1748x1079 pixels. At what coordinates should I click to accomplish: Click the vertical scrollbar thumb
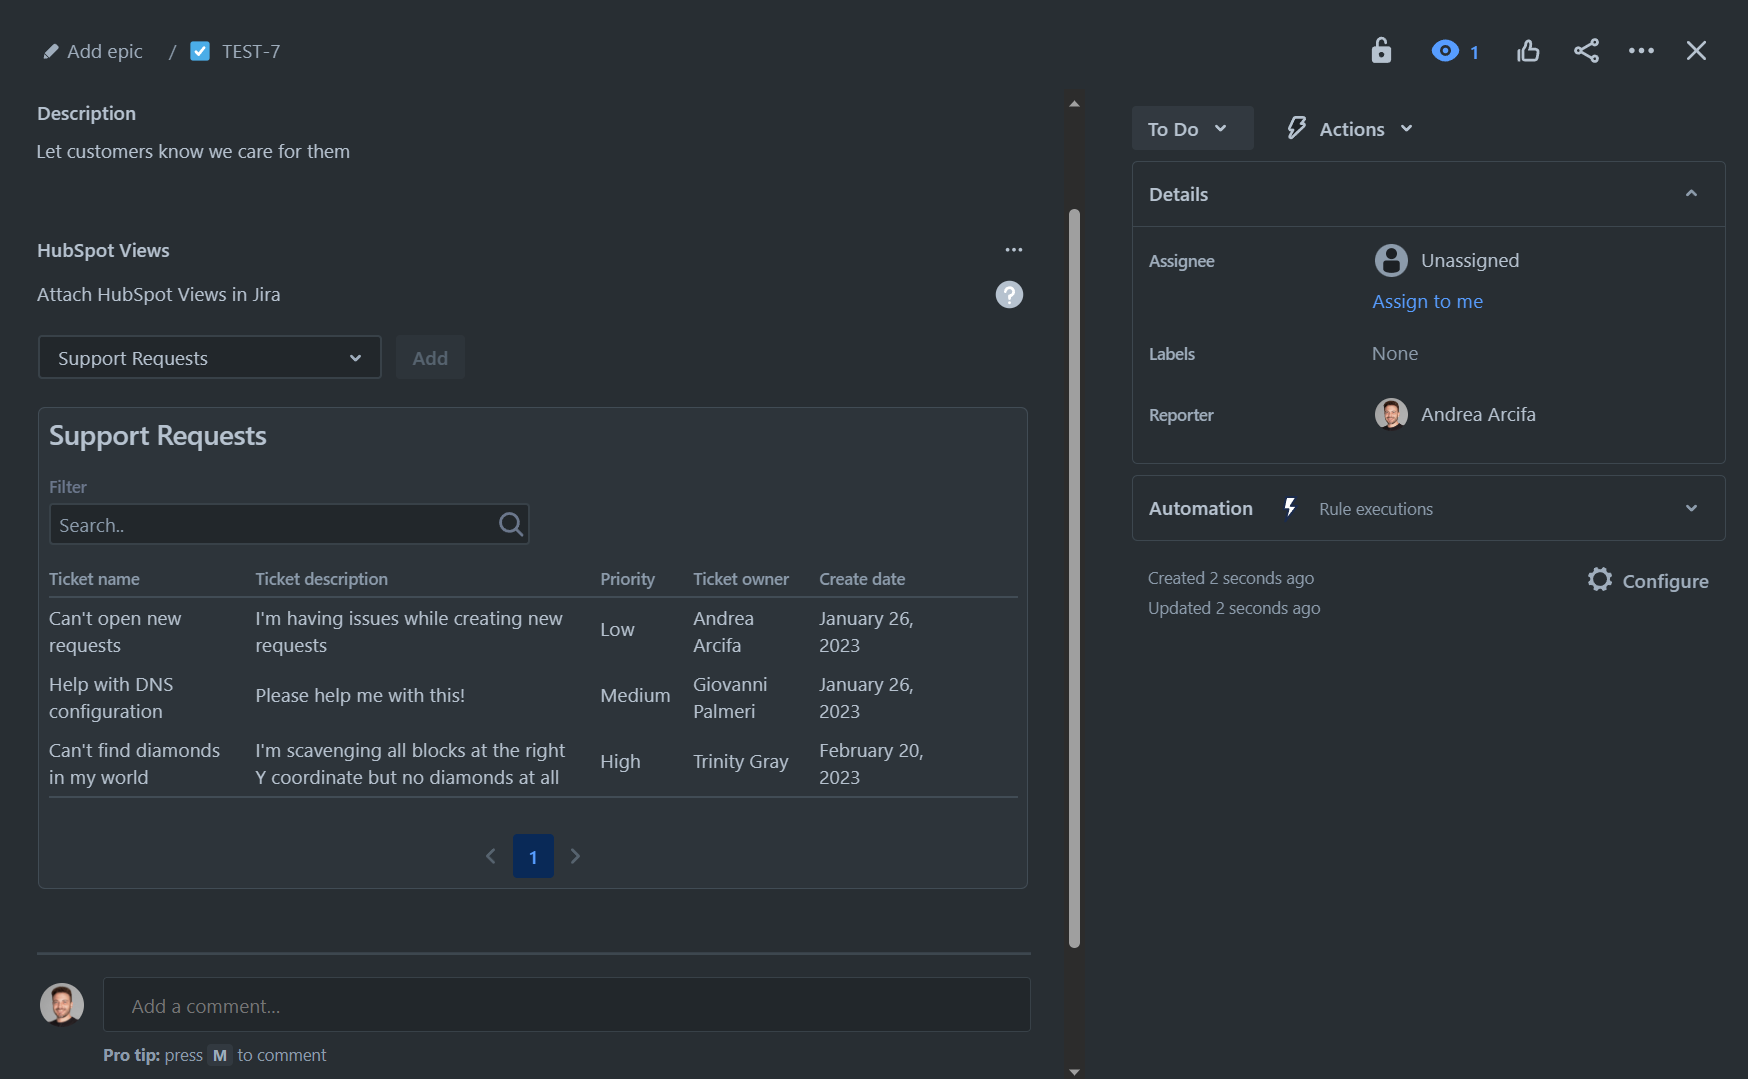pos(1074,578)
